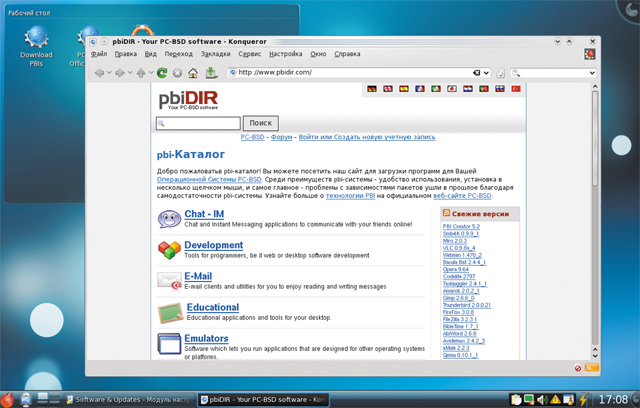Switch site language to French flag

coord(420,89)
